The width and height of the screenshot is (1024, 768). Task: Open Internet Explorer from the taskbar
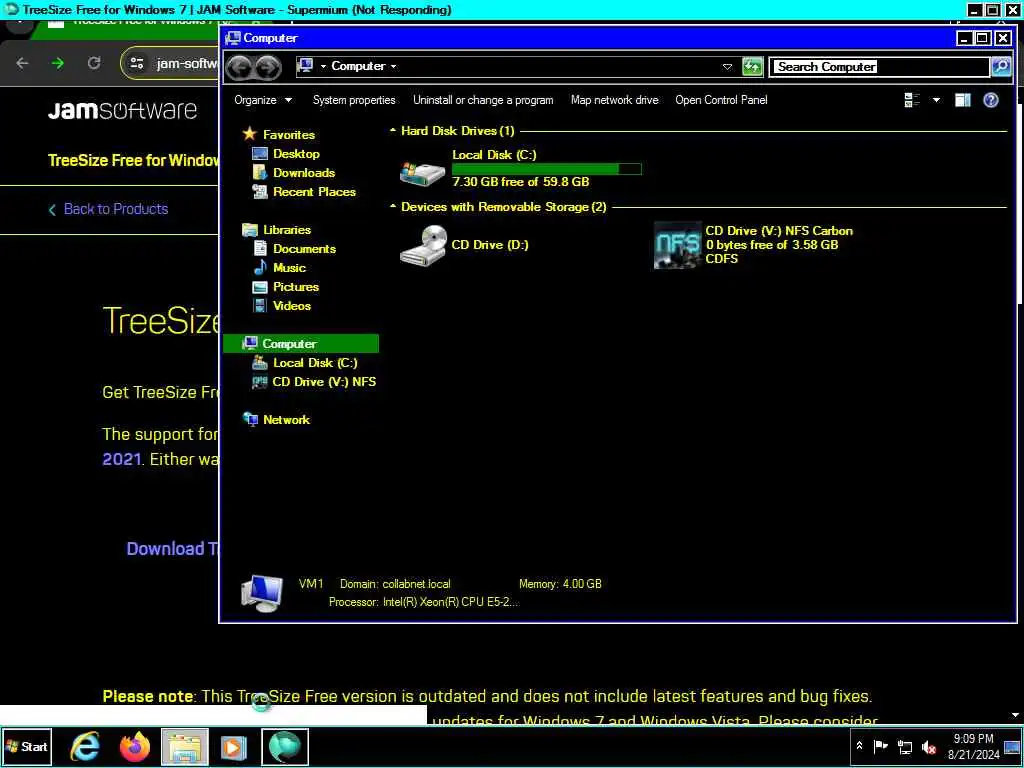(85, 746)
